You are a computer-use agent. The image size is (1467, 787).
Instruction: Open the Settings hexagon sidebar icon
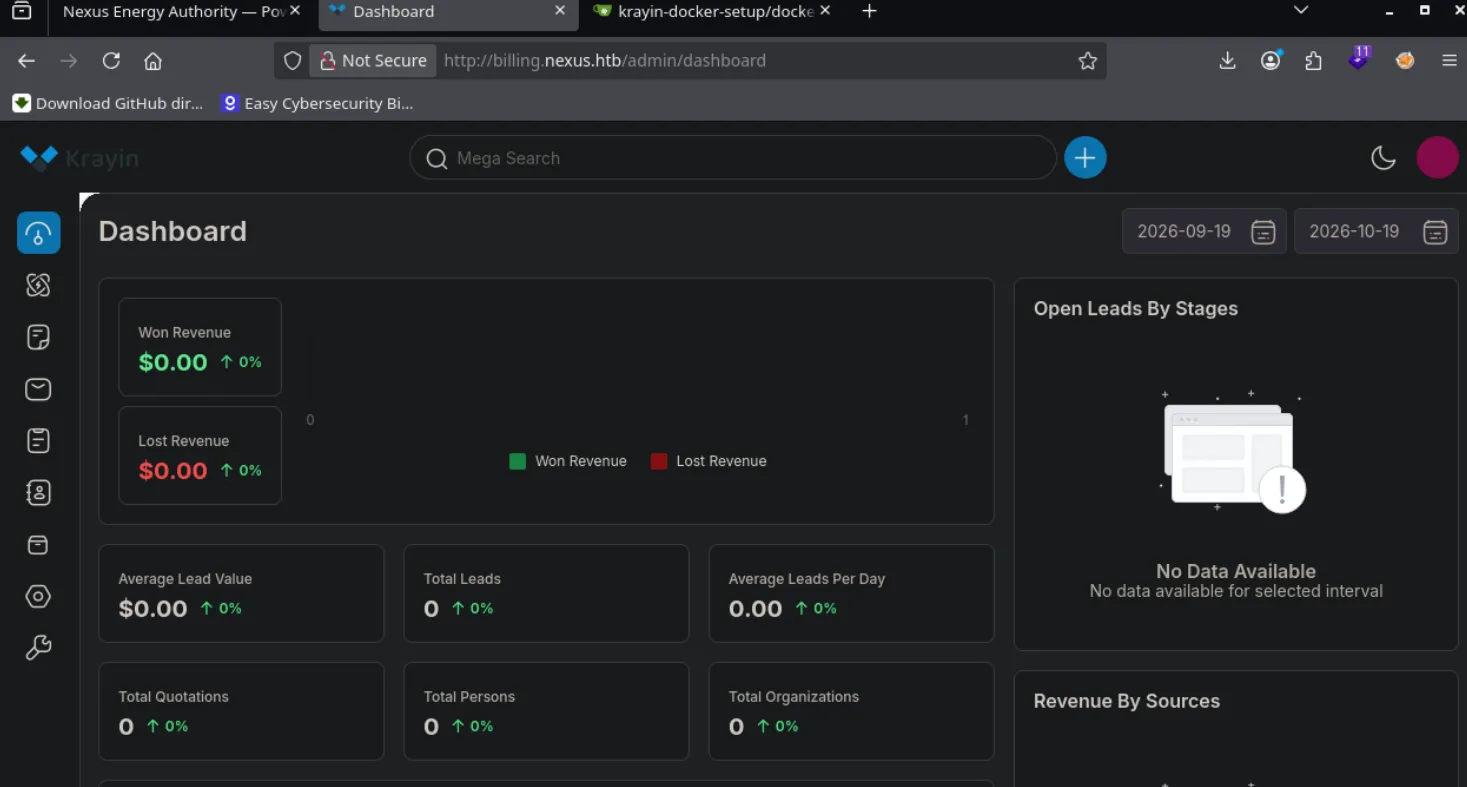pos(38,597)
